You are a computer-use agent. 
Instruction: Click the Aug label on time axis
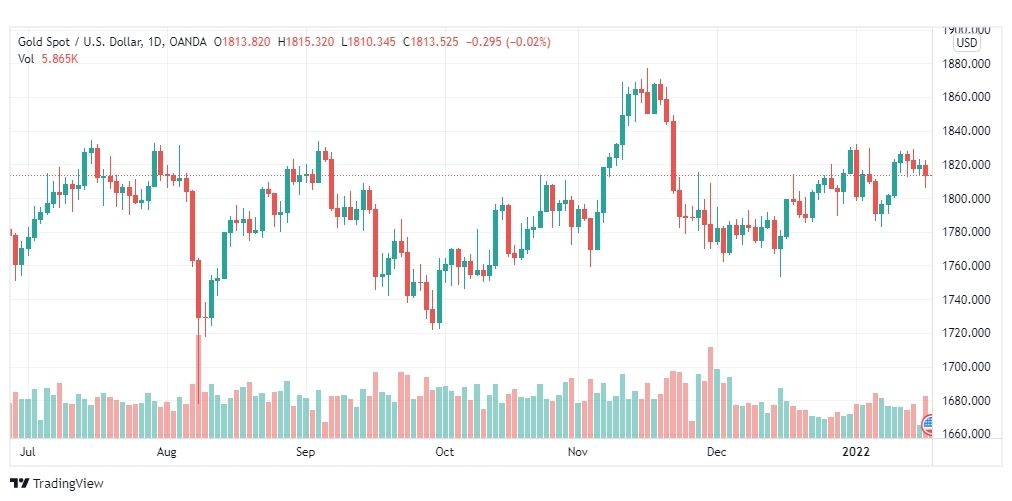[x=167, y=452]
